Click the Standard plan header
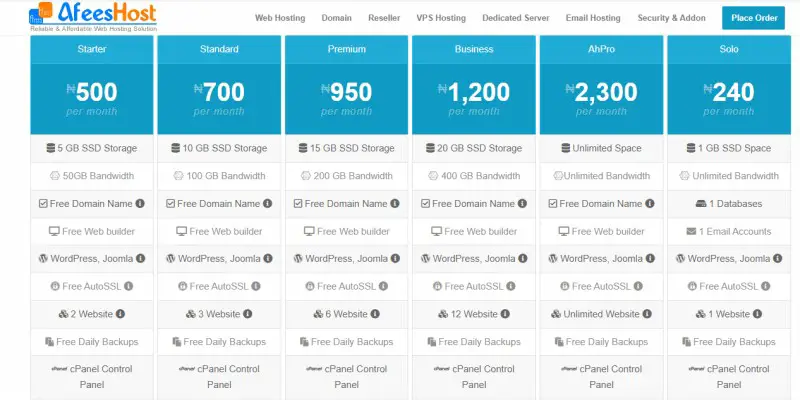The image size is (800, 400). tap(219, 49)
